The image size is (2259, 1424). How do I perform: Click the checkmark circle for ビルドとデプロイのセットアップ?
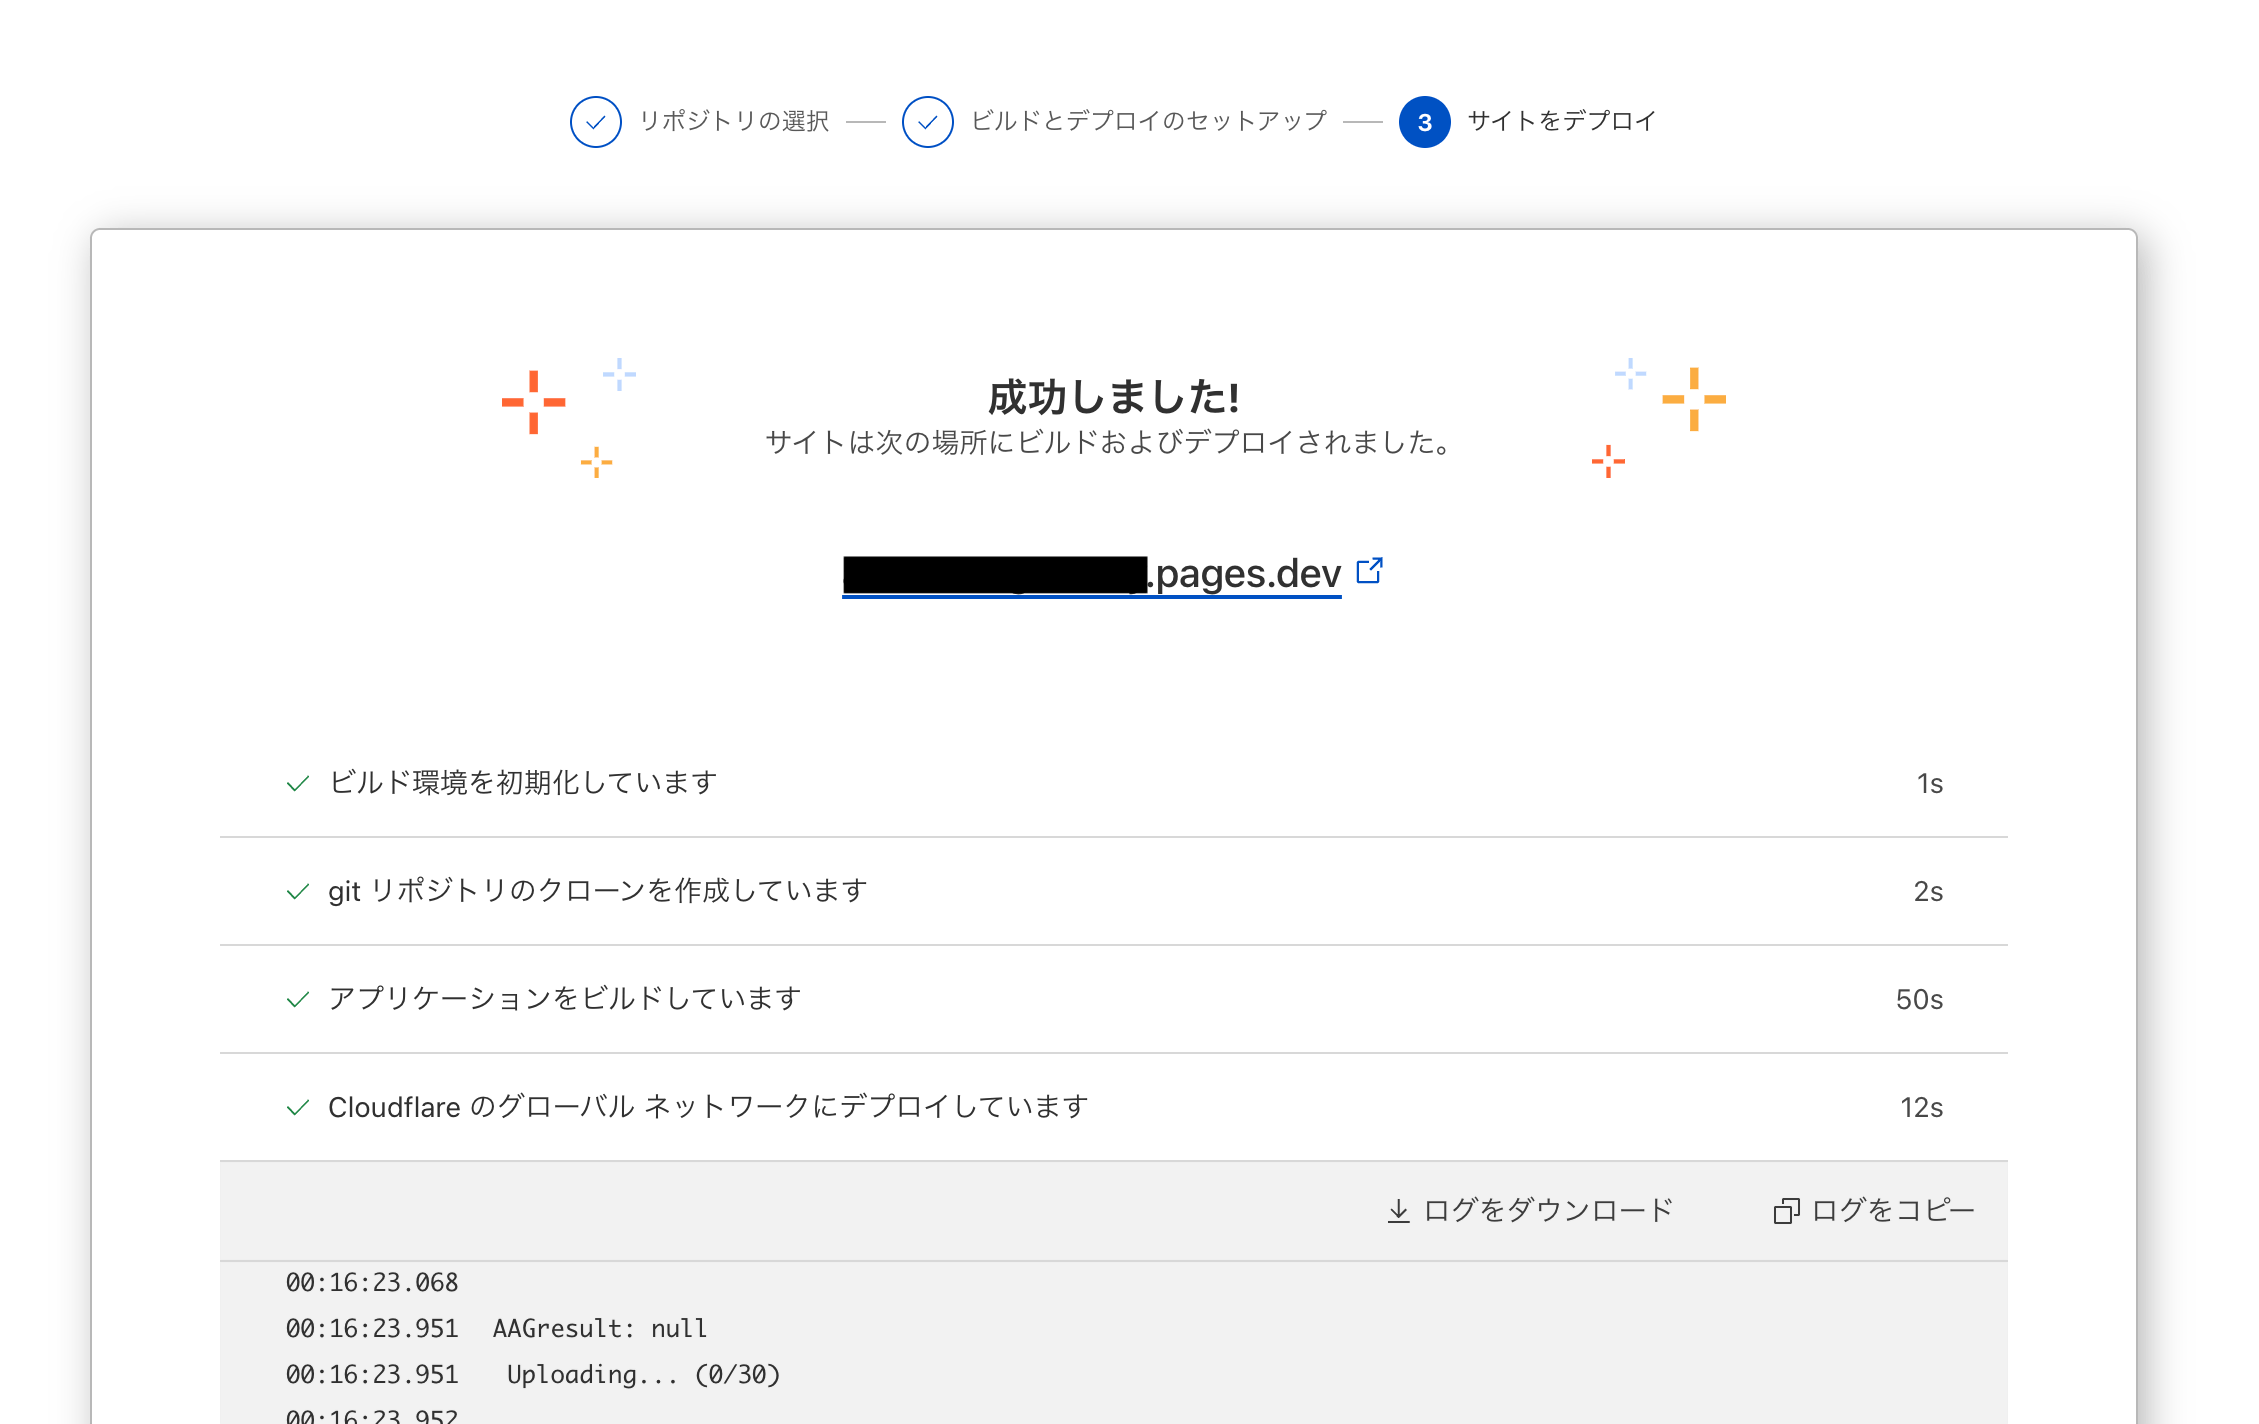(x=927, y=122)
